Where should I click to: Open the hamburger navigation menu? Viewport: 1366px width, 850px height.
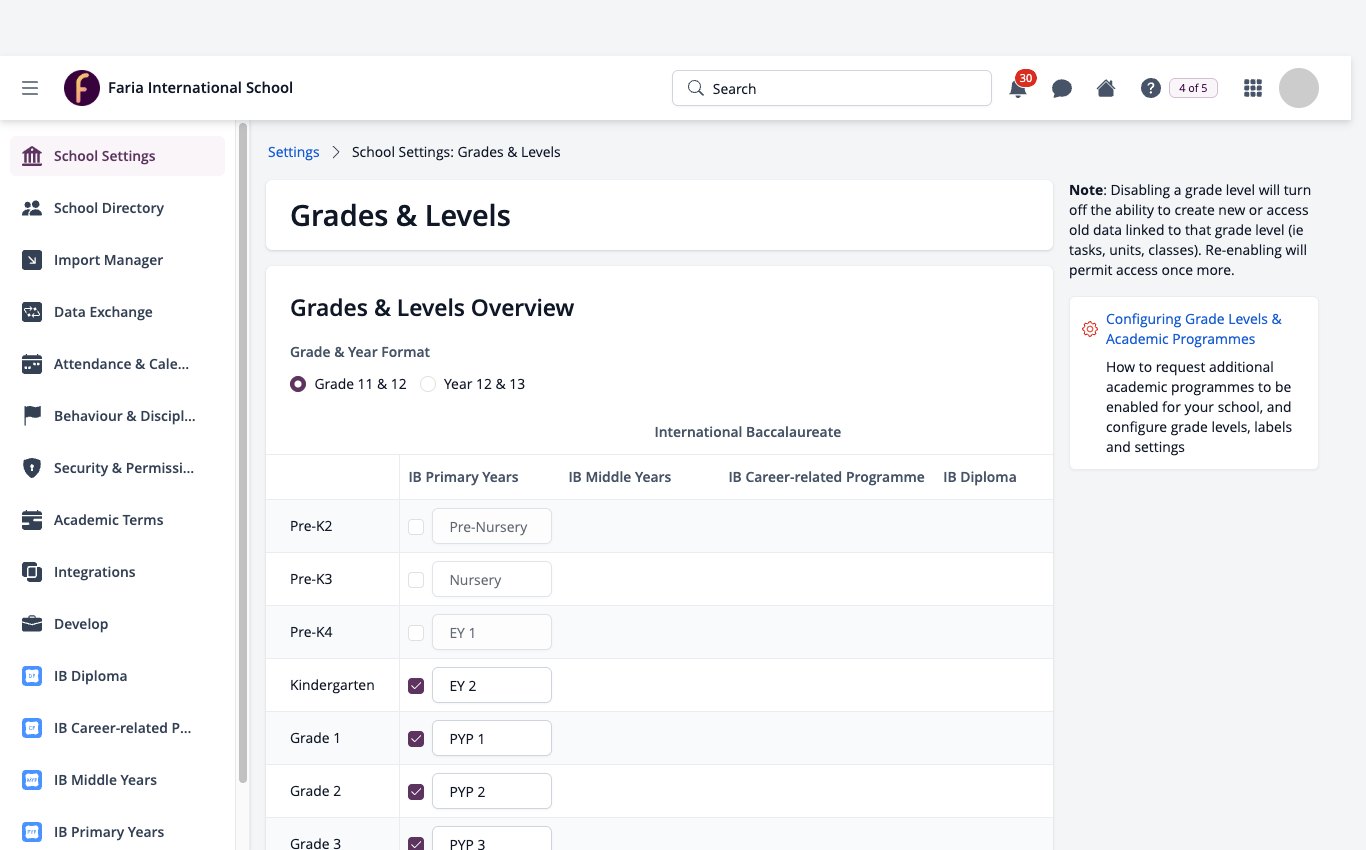coord(30,88)
